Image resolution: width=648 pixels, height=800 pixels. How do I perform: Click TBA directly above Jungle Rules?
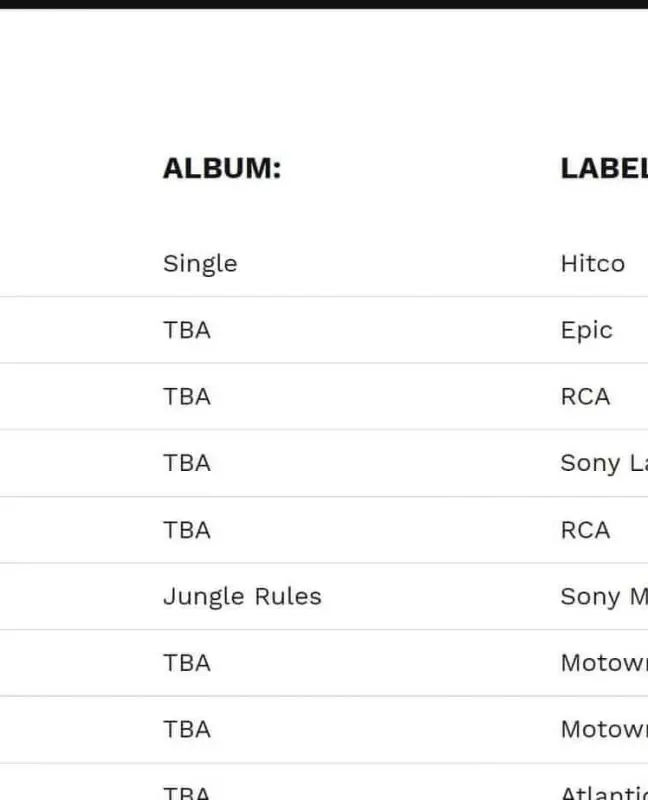tap(187, 530)
